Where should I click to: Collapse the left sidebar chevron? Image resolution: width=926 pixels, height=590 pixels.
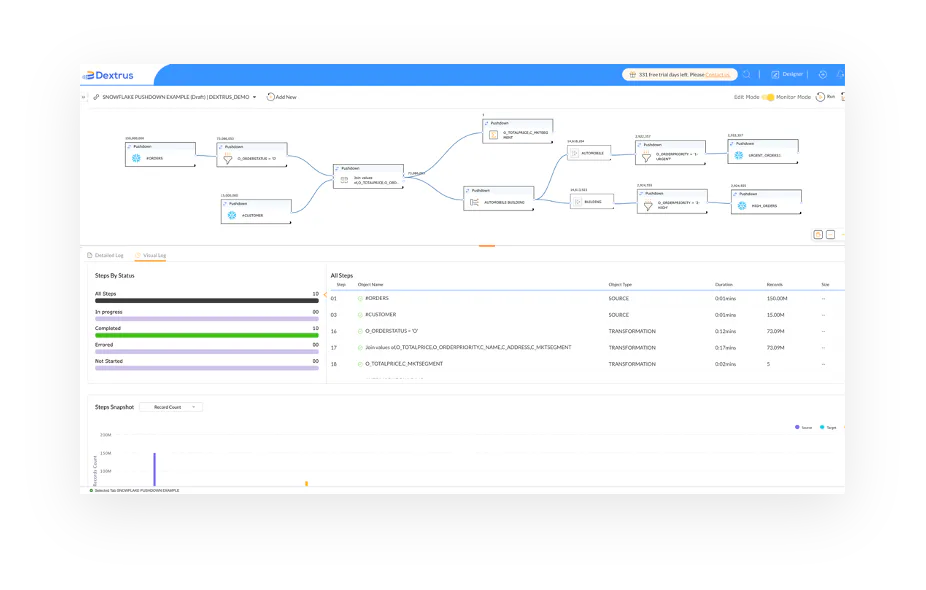[x=83, y=97]
